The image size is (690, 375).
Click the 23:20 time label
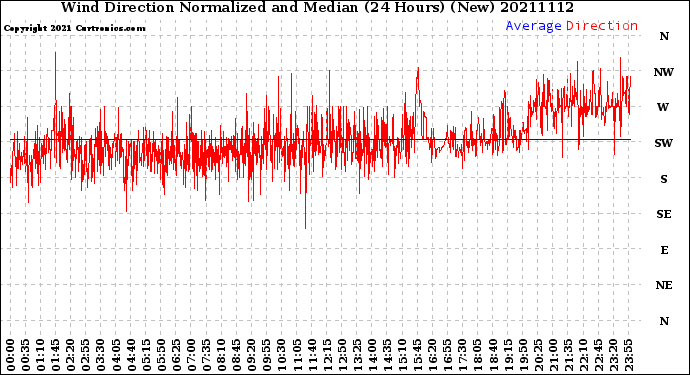click(x=613, y=355)
